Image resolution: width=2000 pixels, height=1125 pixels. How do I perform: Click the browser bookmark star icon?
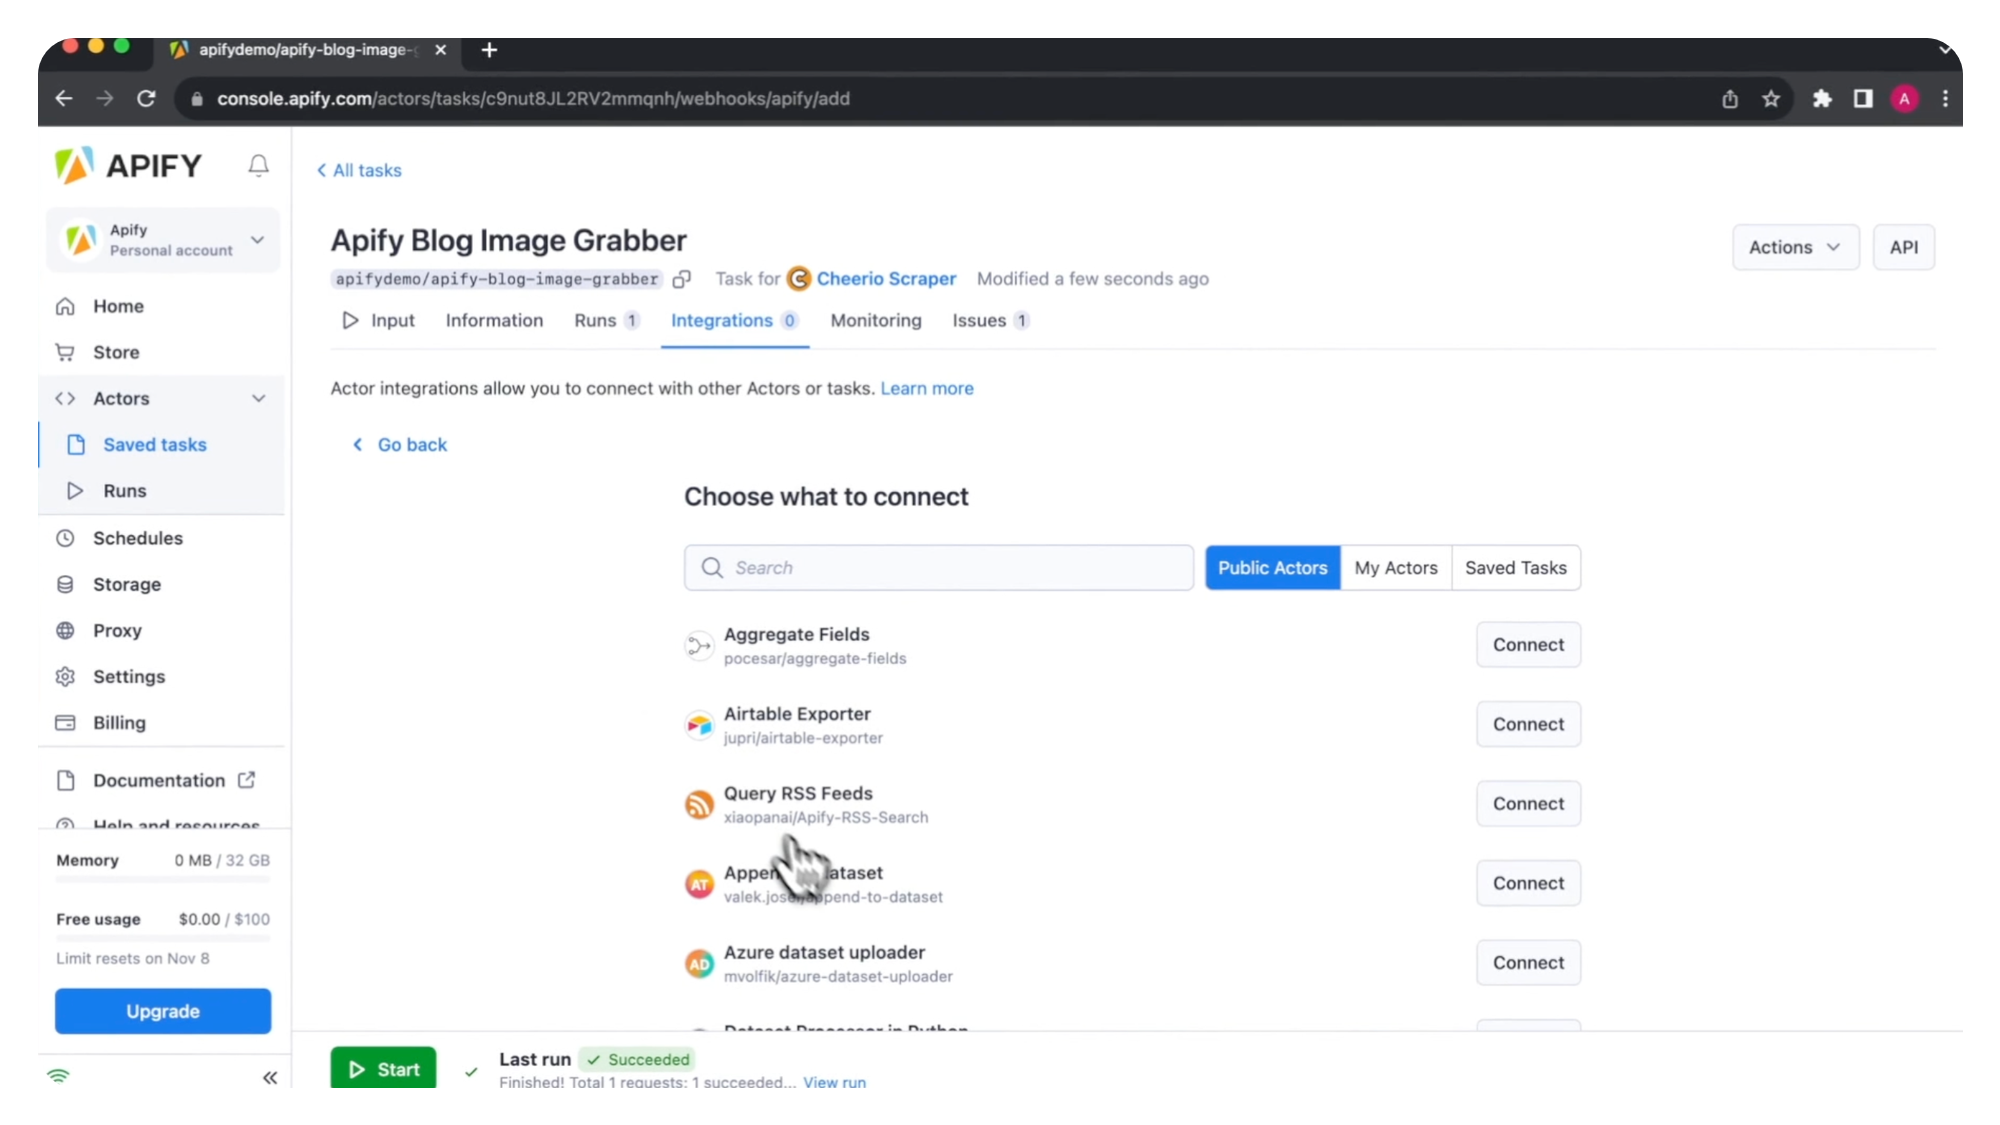pos(1771,99)
